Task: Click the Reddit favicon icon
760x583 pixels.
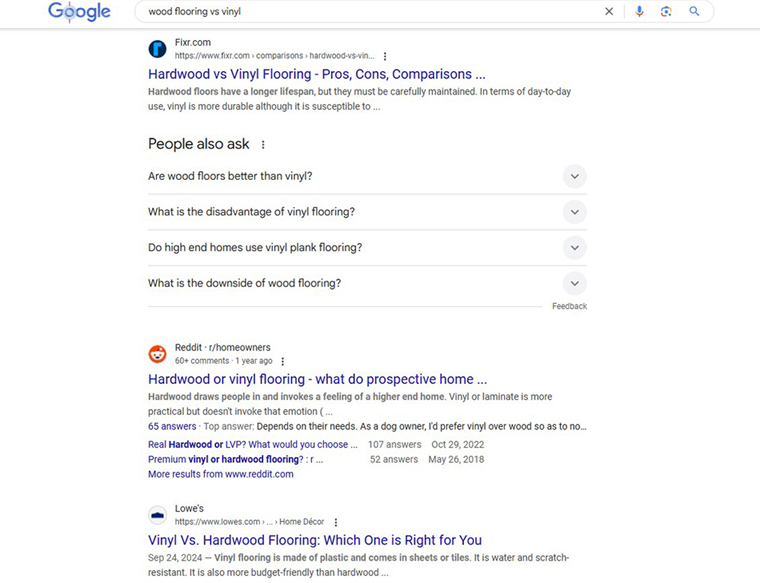Action: click(x=158, y=354)
